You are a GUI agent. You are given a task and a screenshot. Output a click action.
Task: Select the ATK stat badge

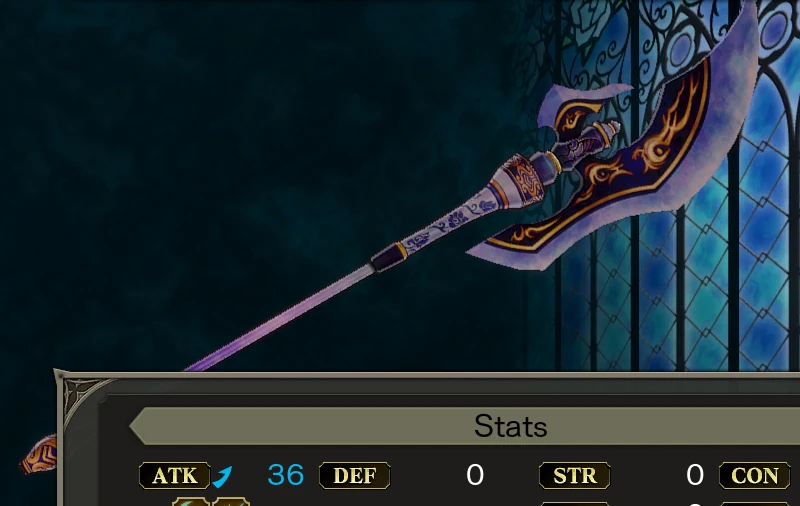(x=174, y=475)
